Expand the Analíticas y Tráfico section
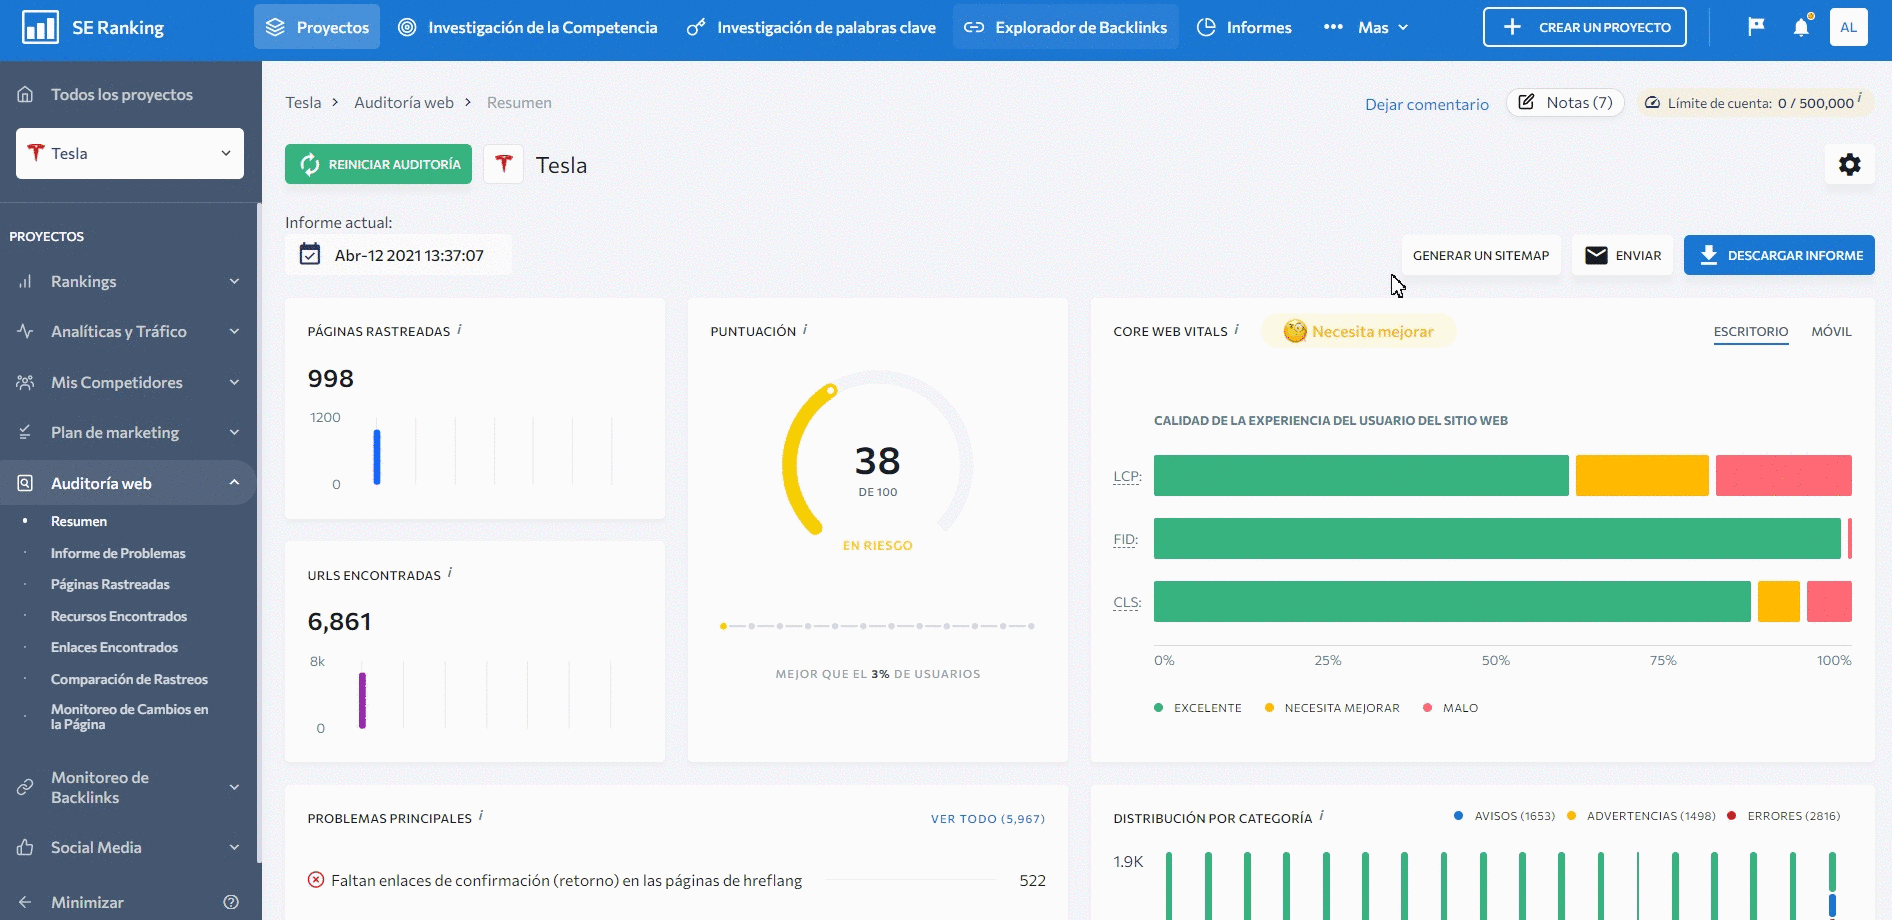Image resolution: width=1892 pixels, height=920 pixels. pyautogui.click(x=234, y=331)
